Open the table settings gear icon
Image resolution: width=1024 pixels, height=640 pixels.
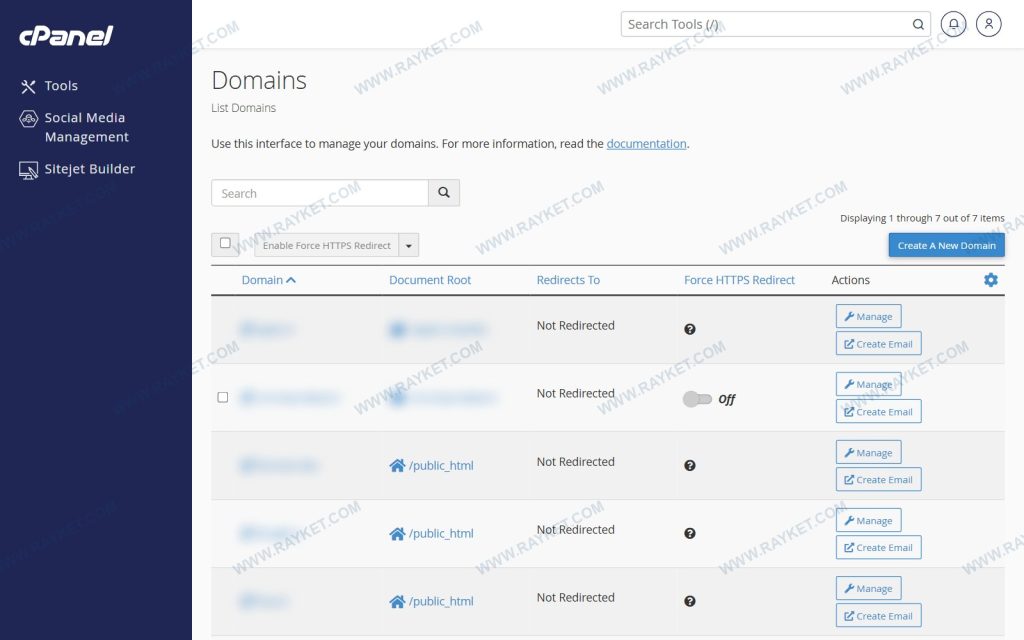coord(991,280)
